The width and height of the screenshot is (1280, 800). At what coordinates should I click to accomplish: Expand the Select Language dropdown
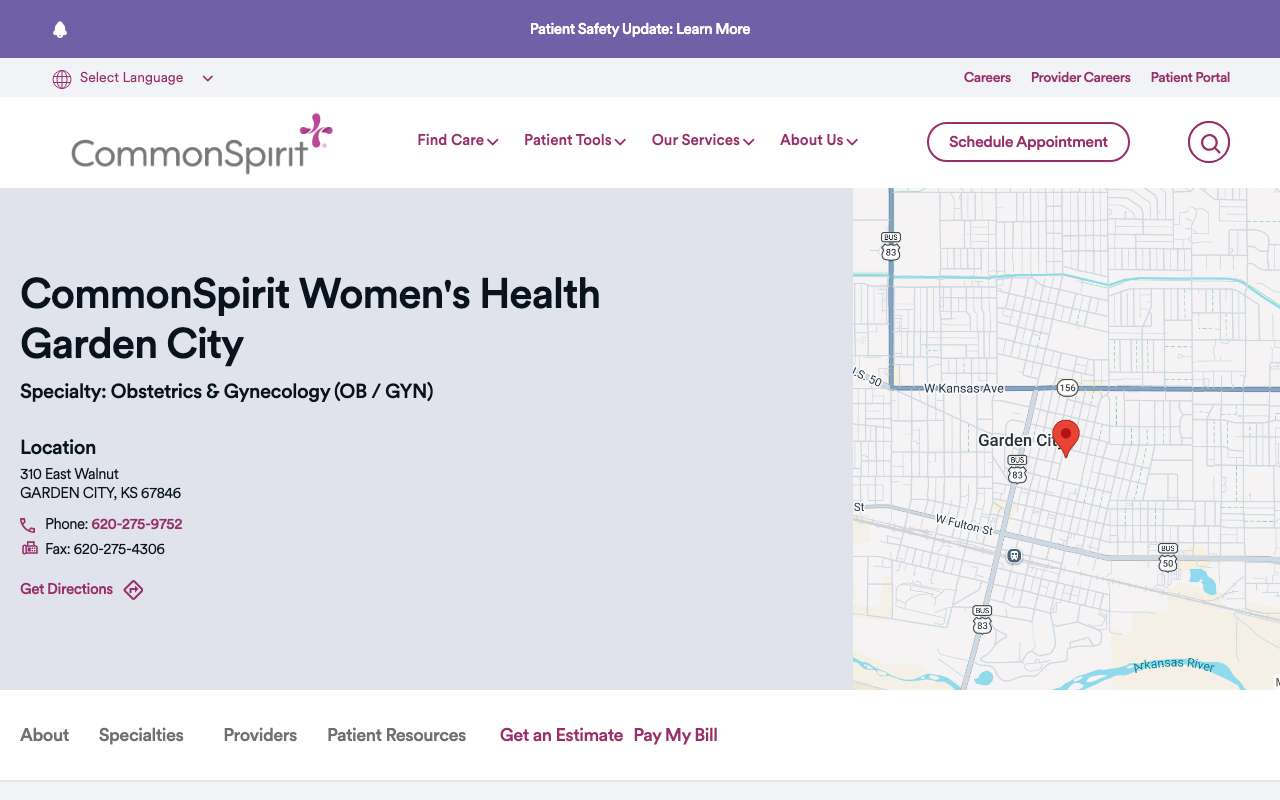(133, 78)
